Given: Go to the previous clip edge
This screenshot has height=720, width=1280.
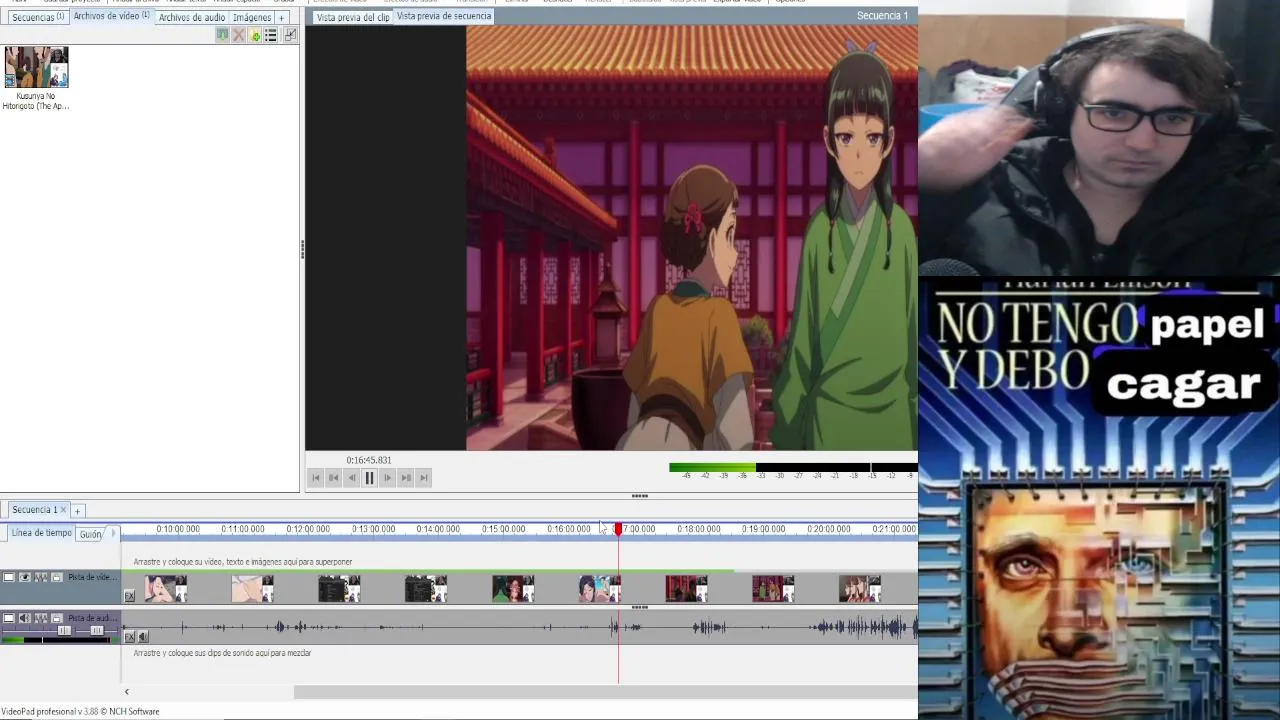Looking at the screenshot, I should tap(333, 478).
